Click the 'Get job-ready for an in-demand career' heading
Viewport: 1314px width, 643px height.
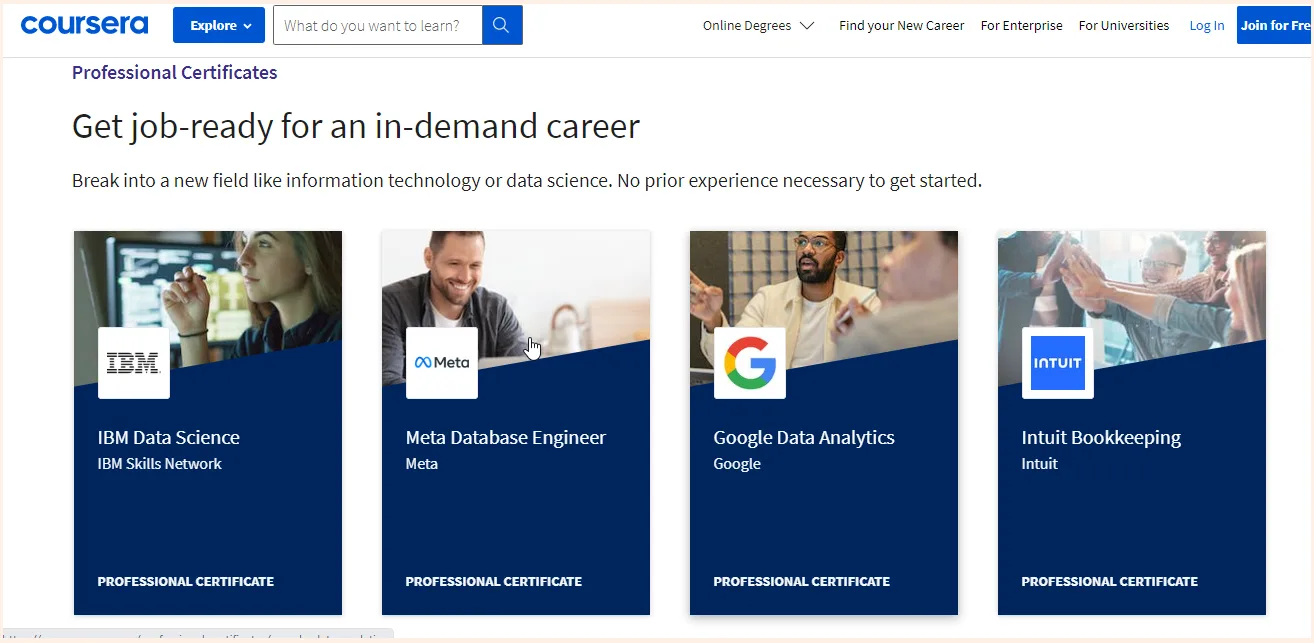pyautogui.click(x=356, y=127)
